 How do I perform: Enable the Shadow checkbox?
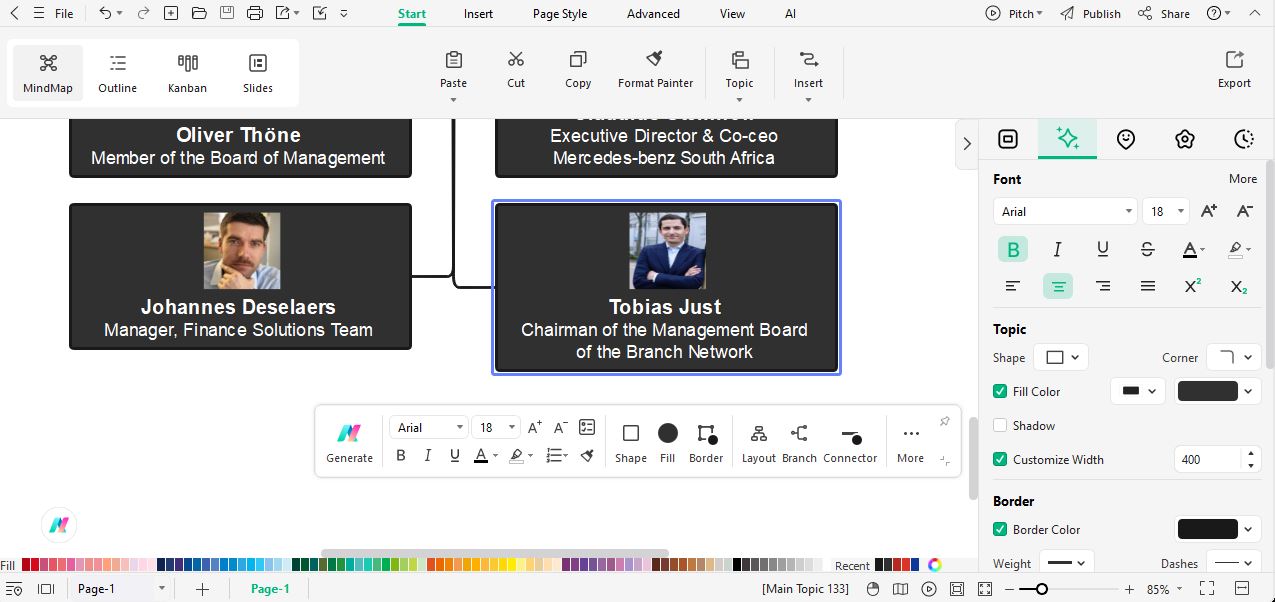1000,425
